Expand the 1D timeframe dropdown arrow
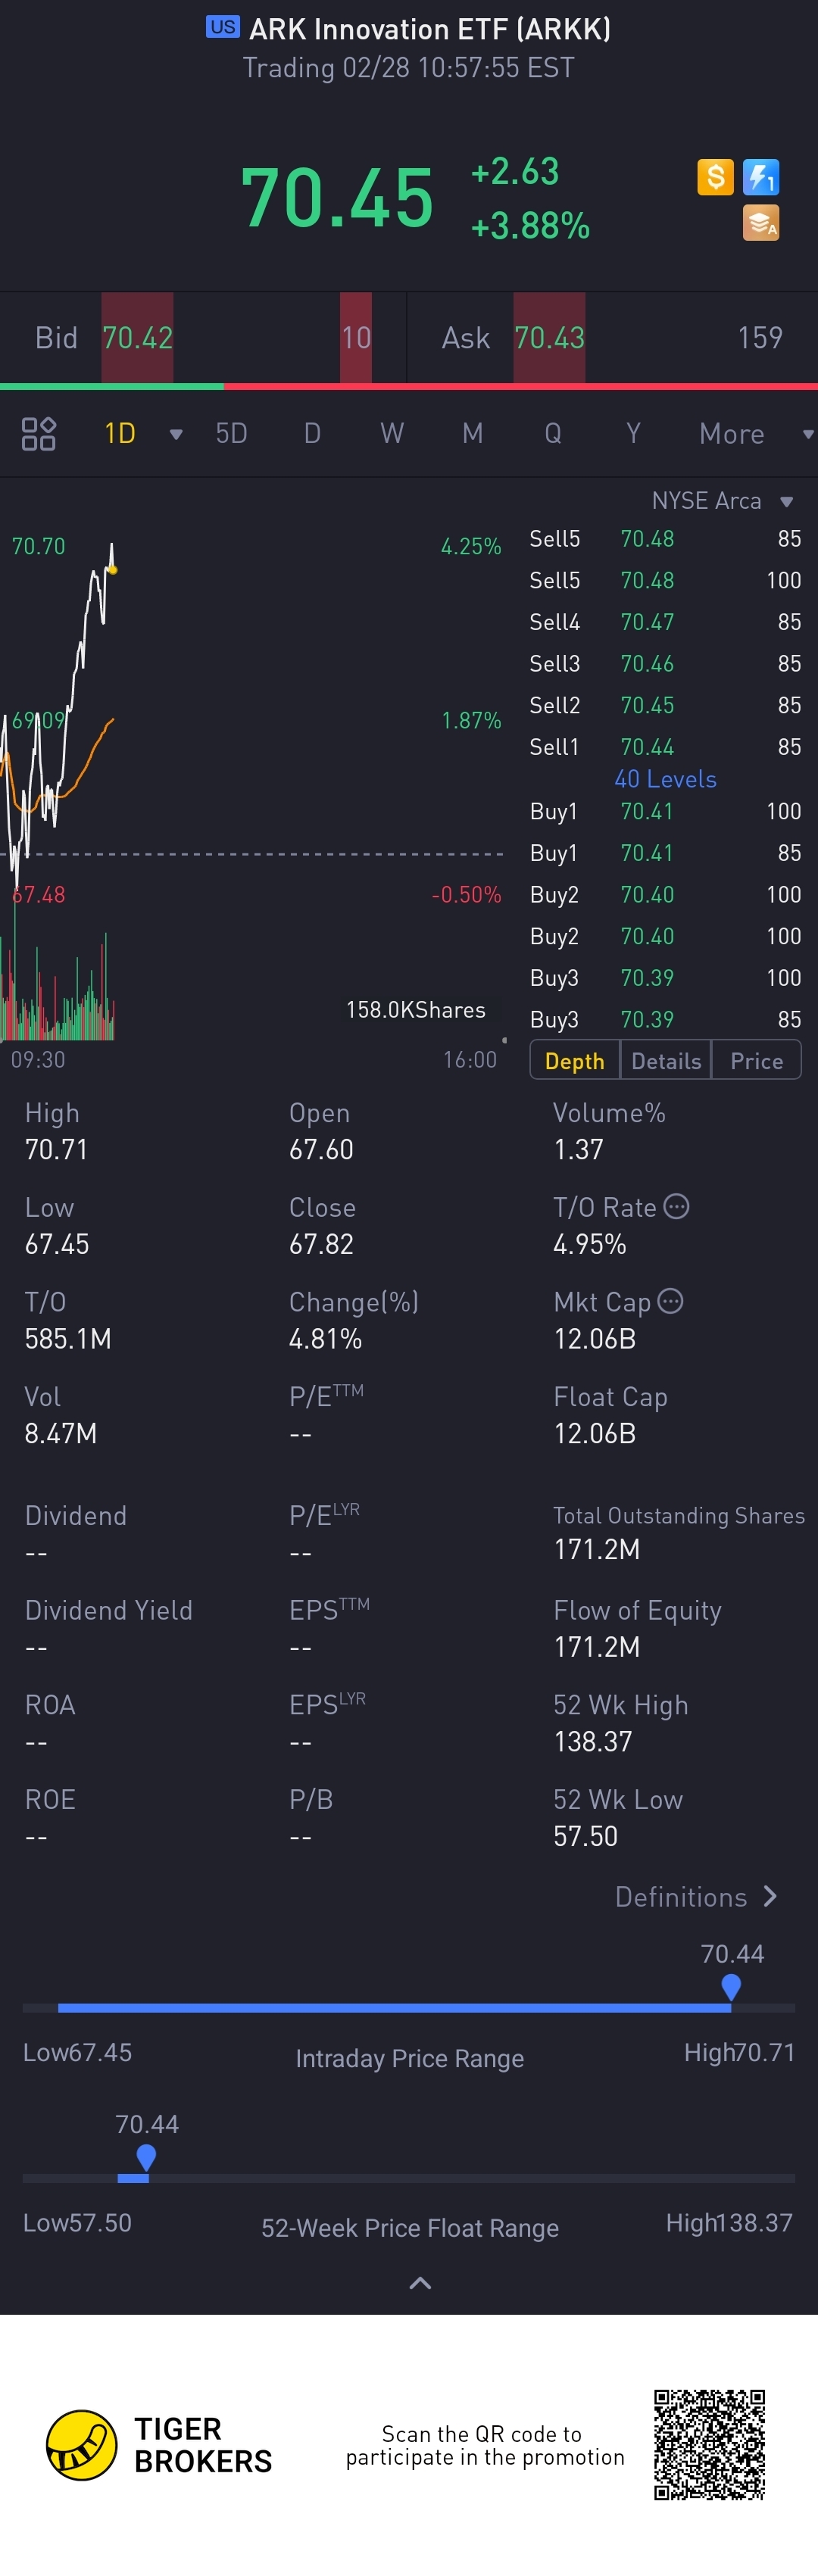The image size is (818, 2576). (176, 434)
